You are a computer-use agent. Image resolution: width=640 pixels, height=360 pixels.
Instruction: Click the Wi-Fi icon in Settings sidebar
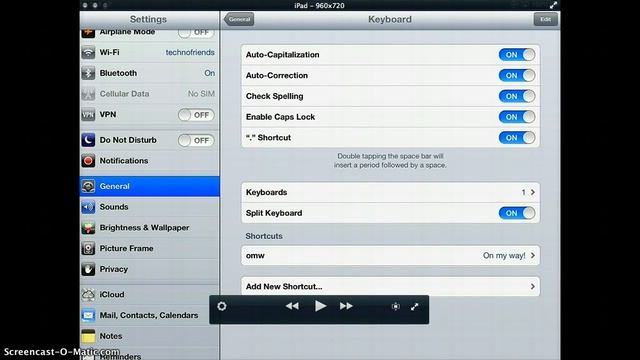click(88, 52)
